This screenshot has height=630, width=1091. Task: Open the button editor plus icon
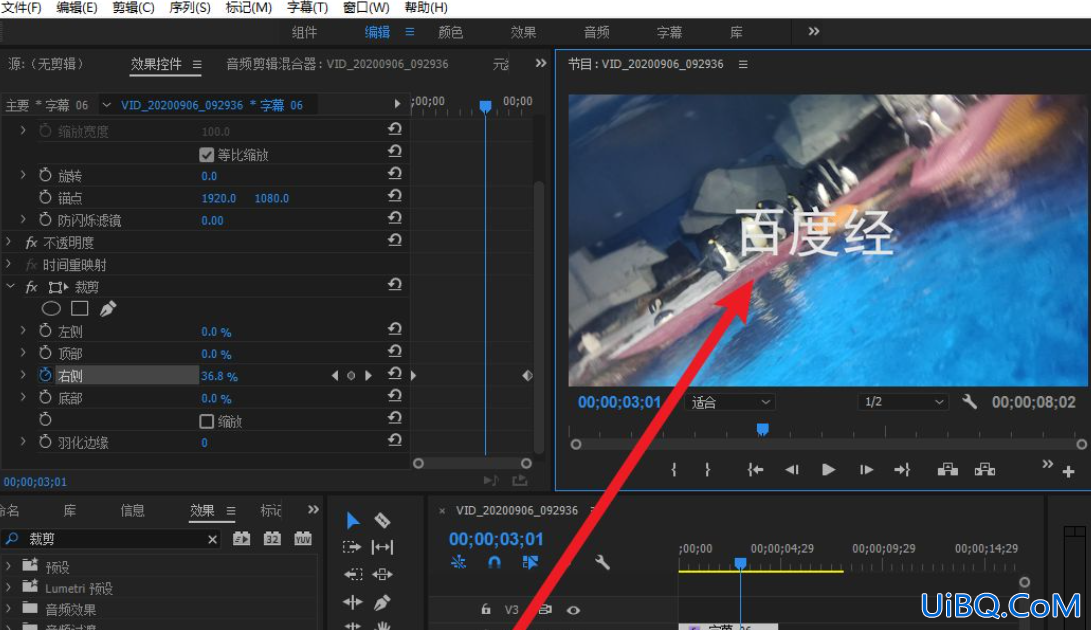point(1069,472)
